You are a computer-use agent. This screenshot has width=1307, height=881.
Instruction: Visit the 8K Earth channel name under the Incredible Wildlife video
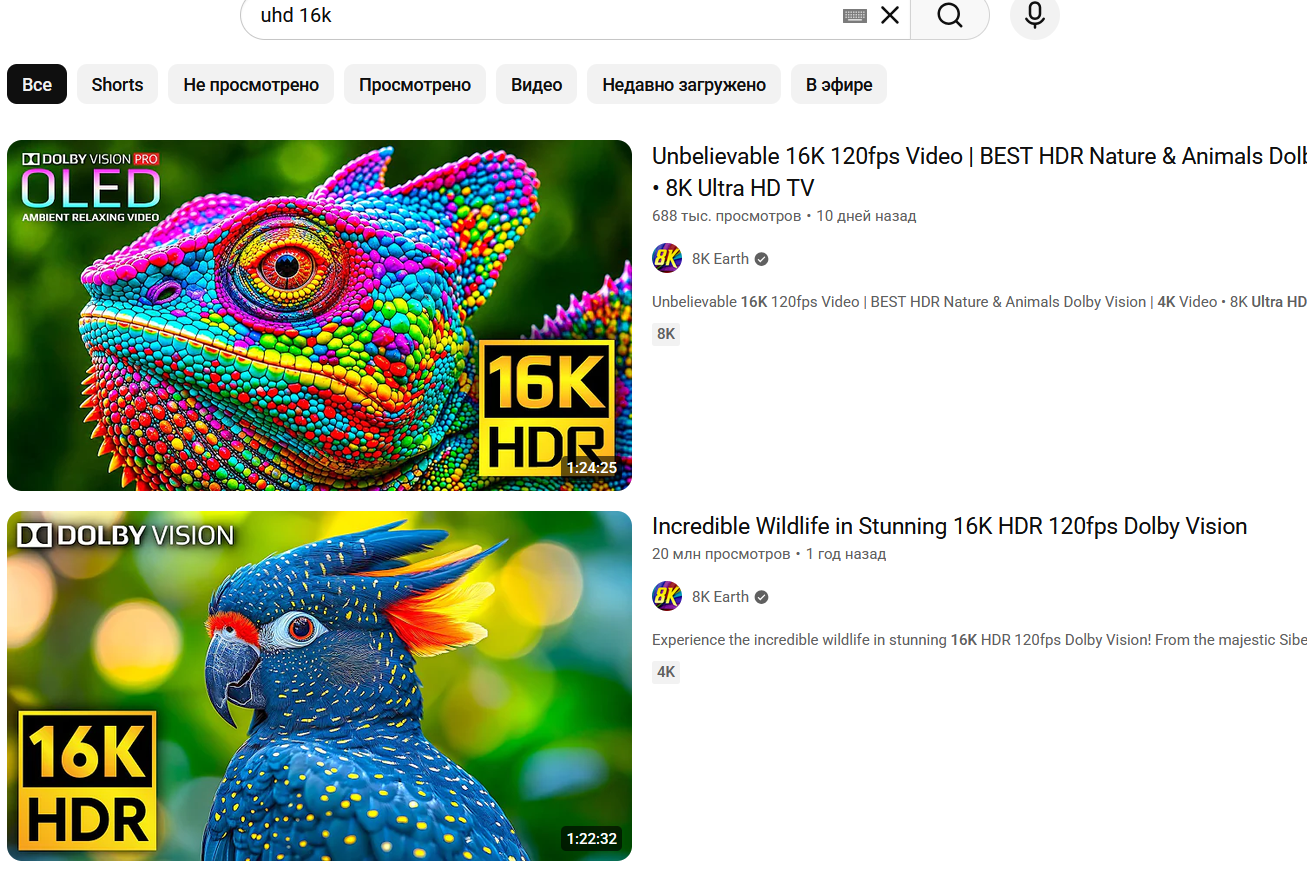[720, 597]
